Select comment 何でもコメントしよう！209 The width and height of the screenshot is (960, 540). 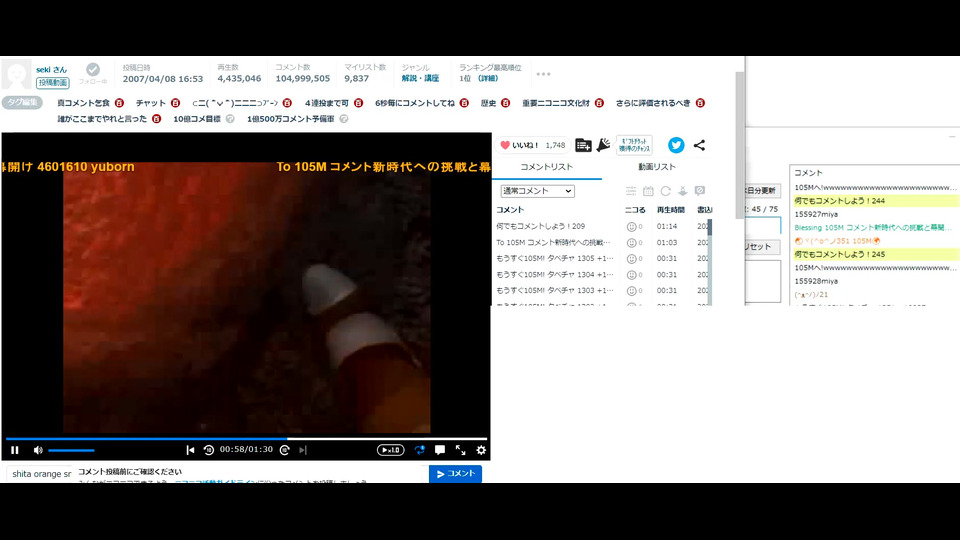541,227
